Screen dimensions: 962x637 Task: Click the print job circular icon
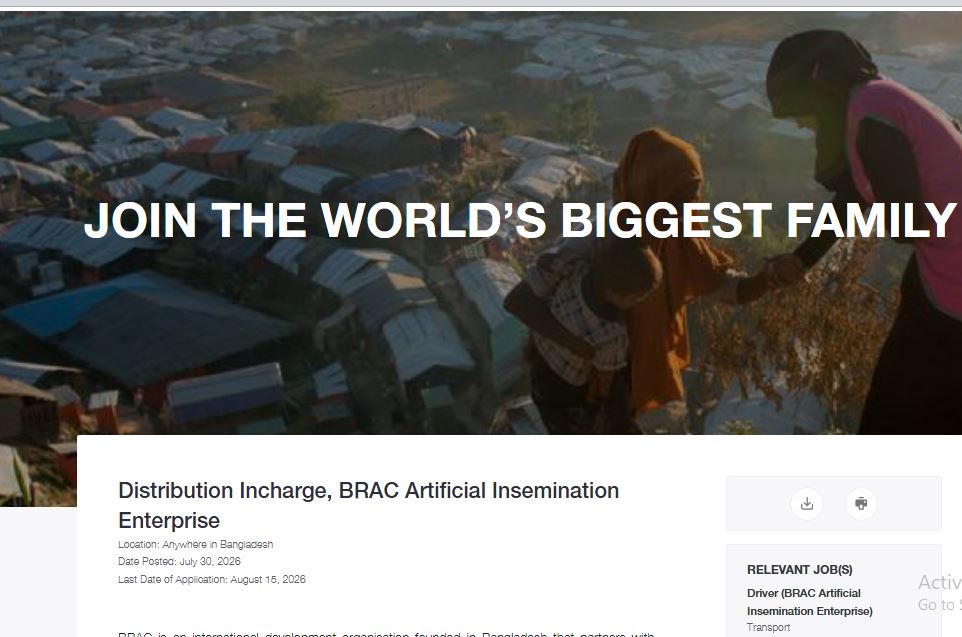861,504
